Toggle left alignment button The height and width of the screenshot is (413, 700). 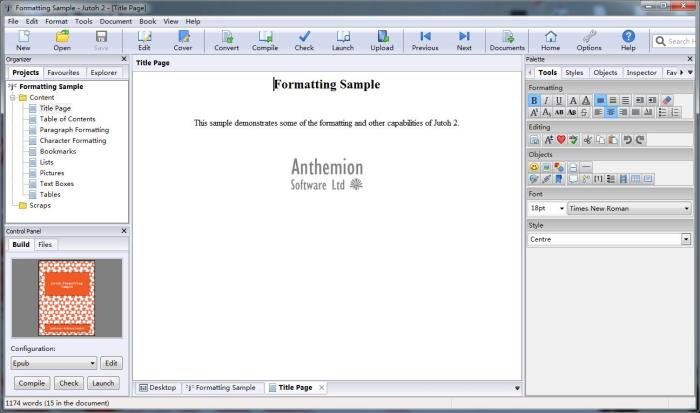click(598, 113)
